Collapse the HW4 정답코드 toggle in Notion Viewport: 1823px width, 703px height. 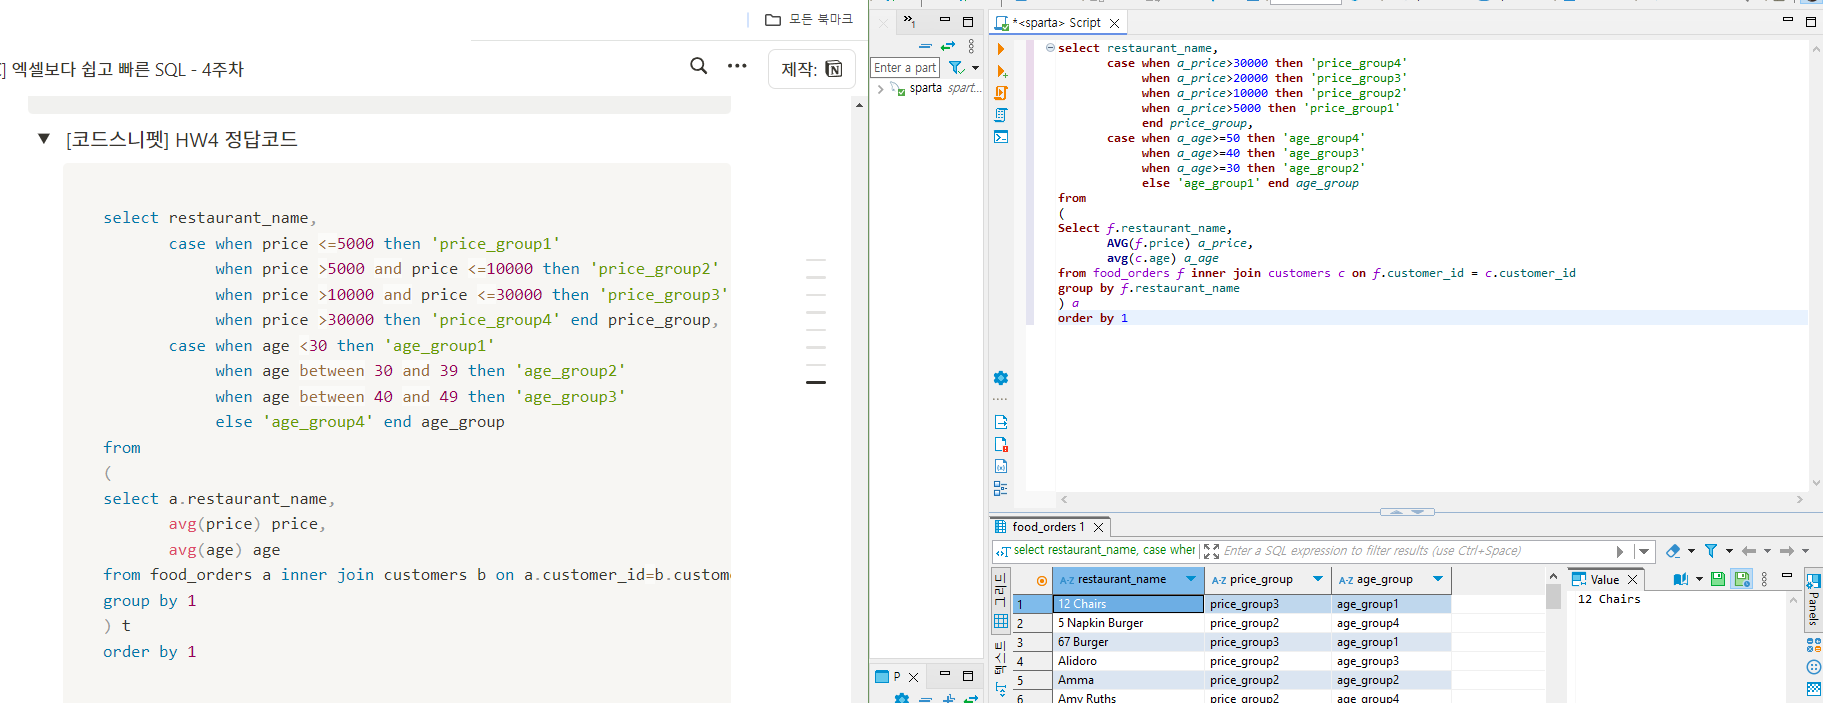(x=44, y=138)
